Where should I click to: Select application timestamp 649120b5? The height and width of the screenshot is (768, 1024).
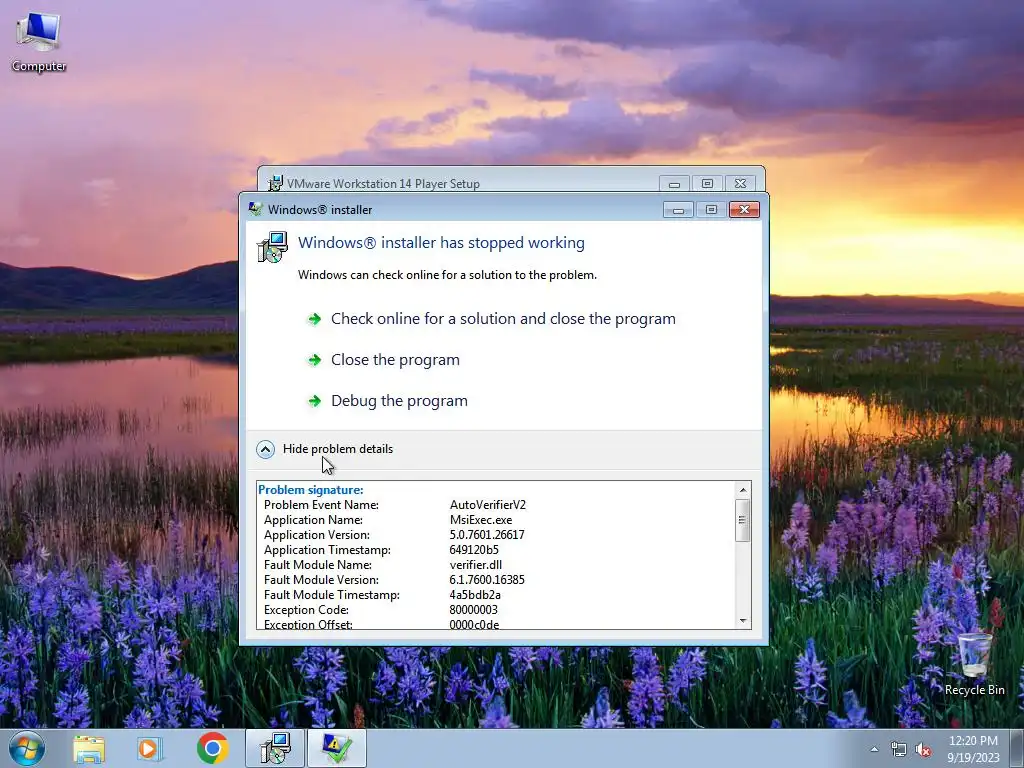(473, 550)
